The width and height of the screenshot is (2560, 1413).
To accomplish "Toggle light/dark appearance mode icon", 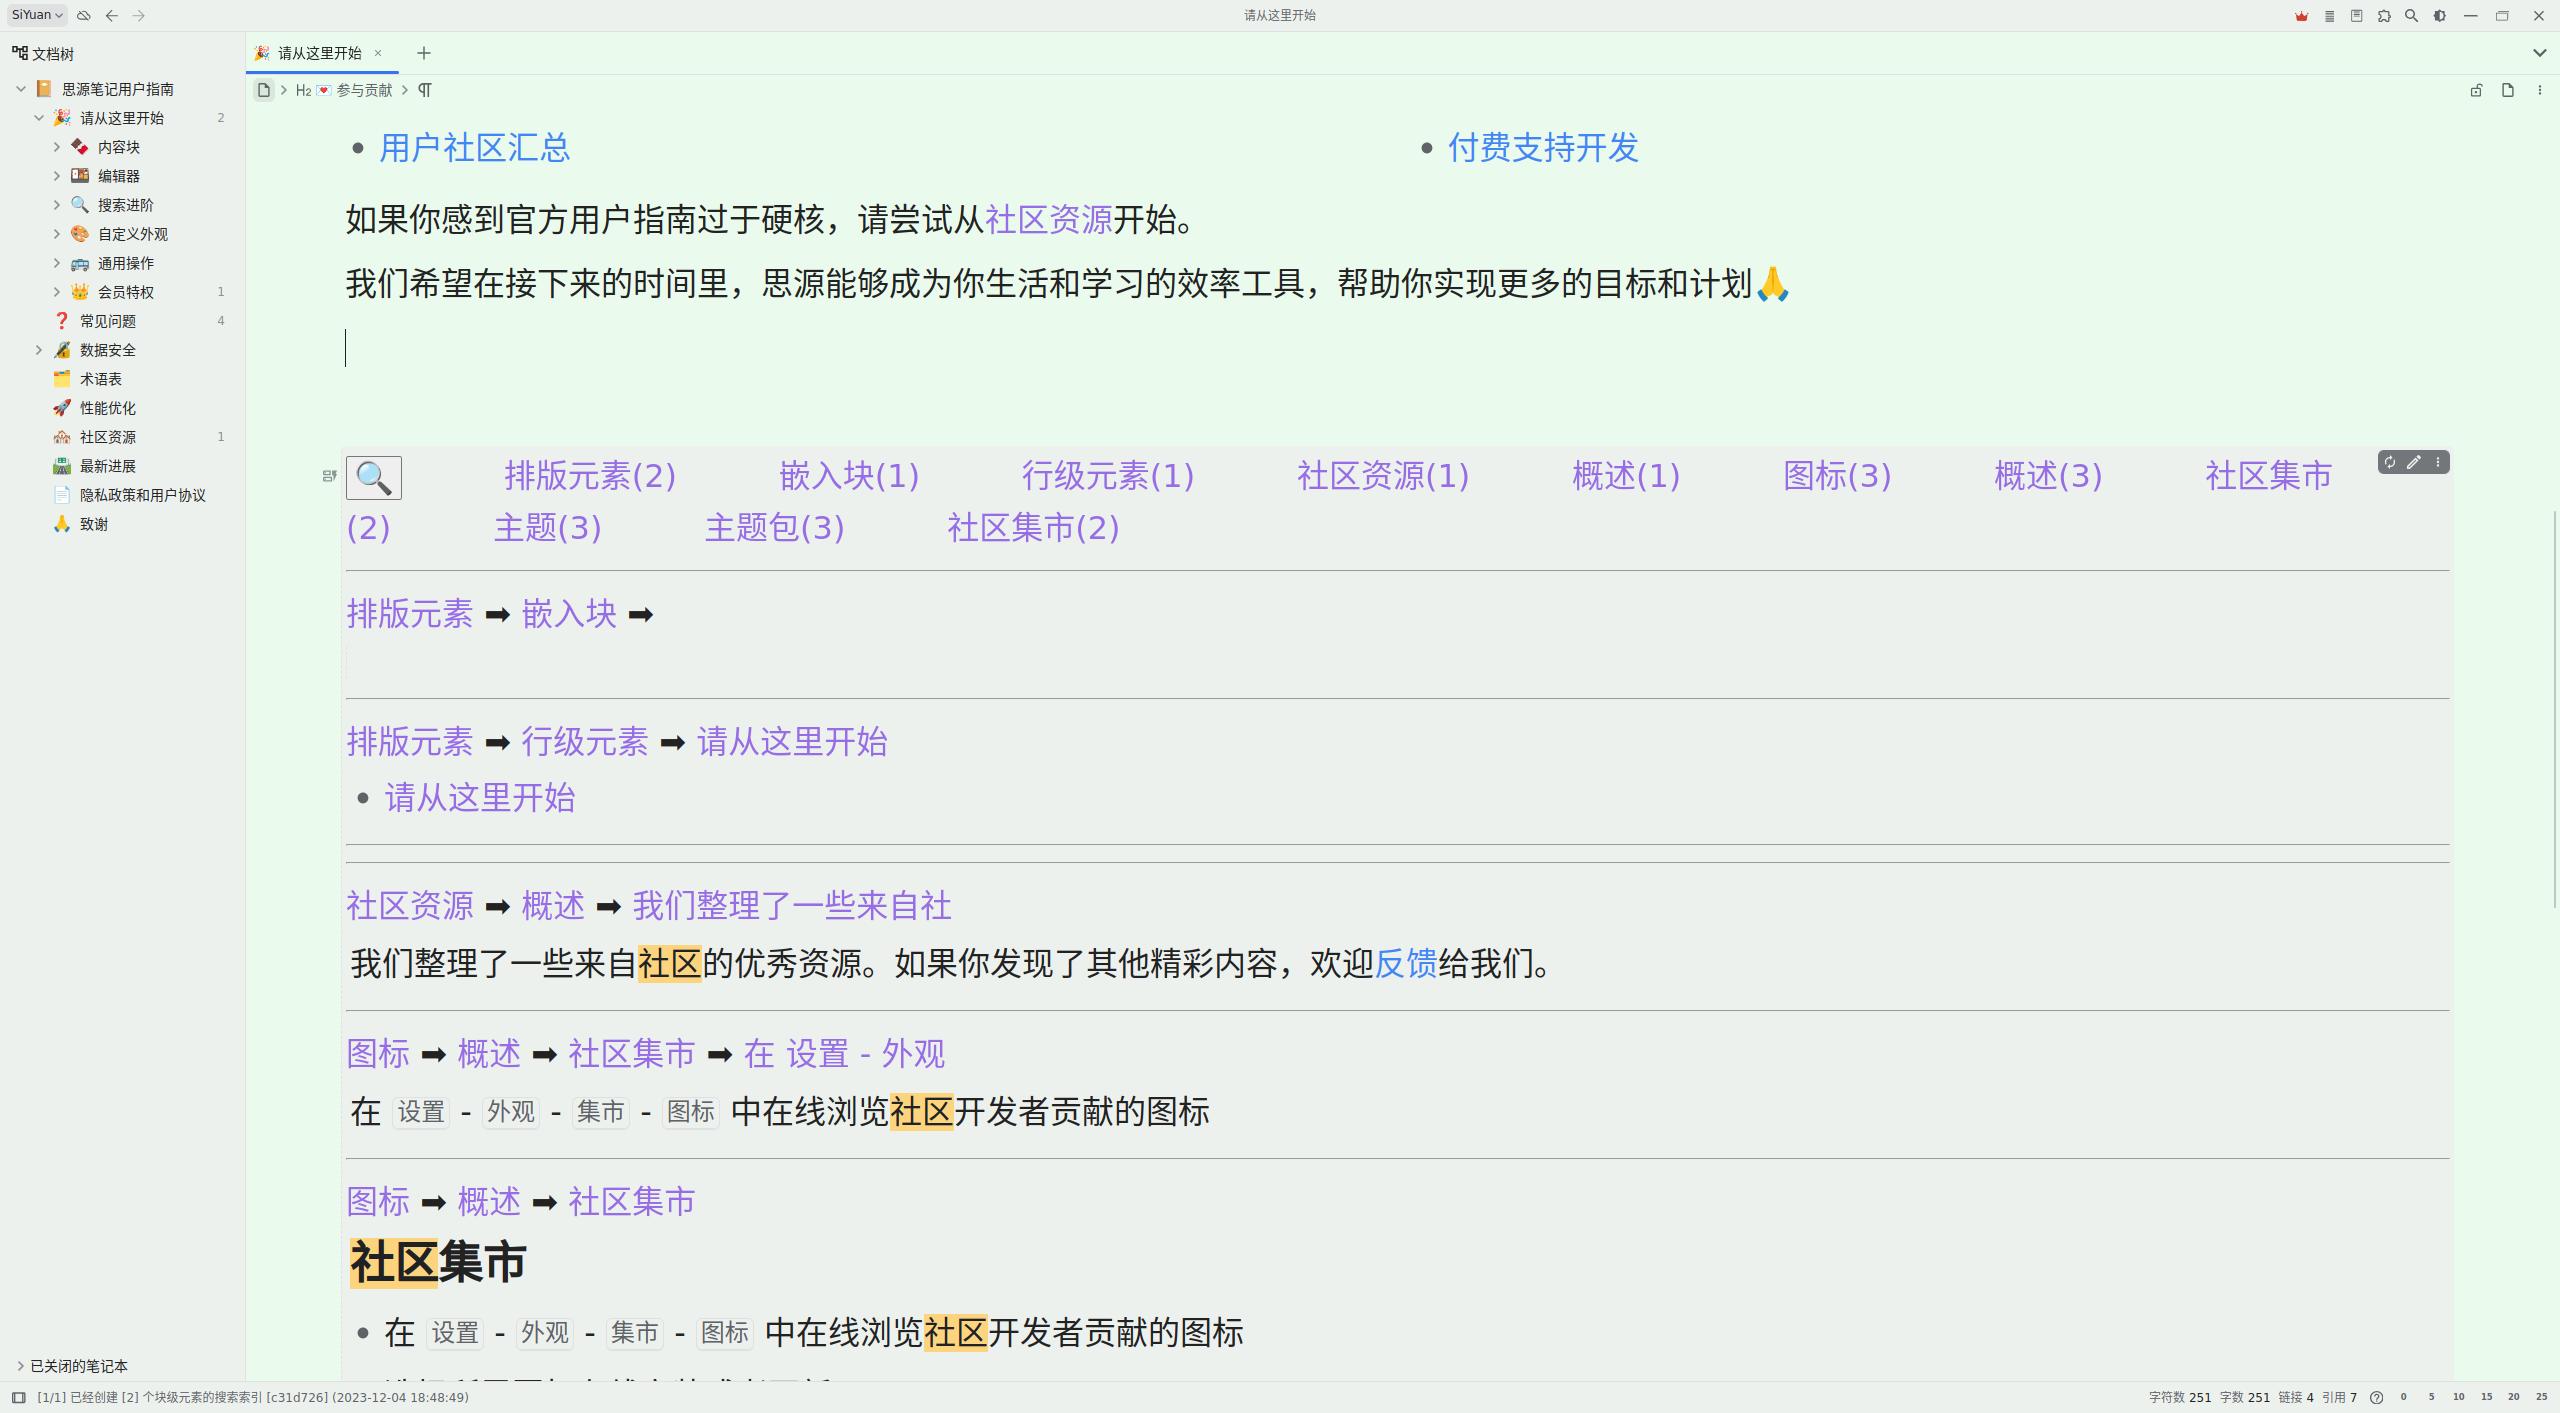I will pyautogui.click(x=2440, y=16).
